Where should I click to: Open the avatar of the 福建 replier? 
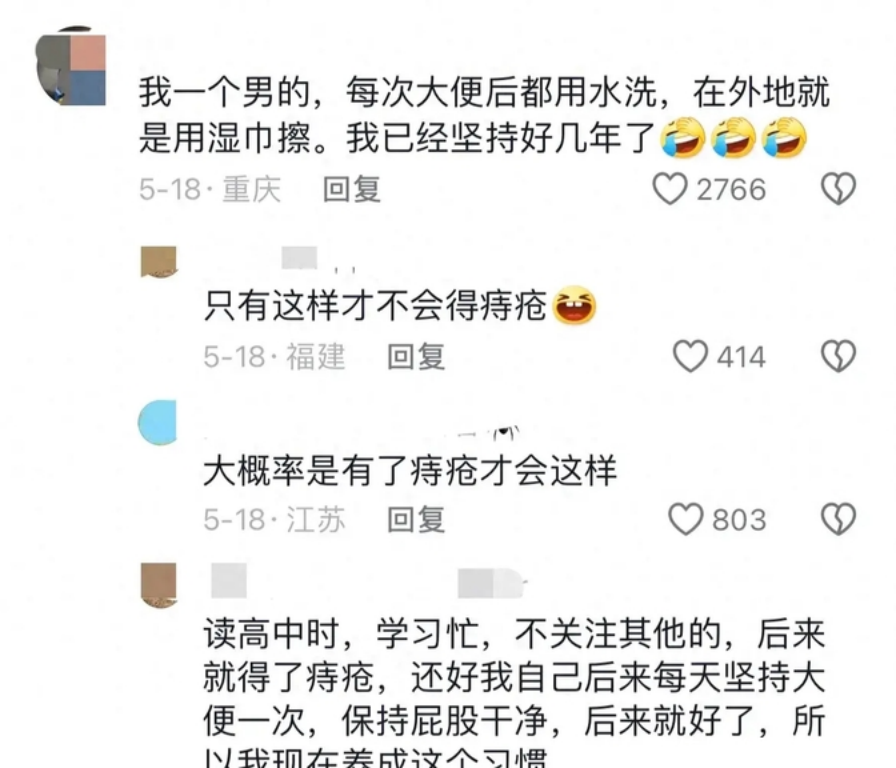pyautogui.click(x=158, y=262)
